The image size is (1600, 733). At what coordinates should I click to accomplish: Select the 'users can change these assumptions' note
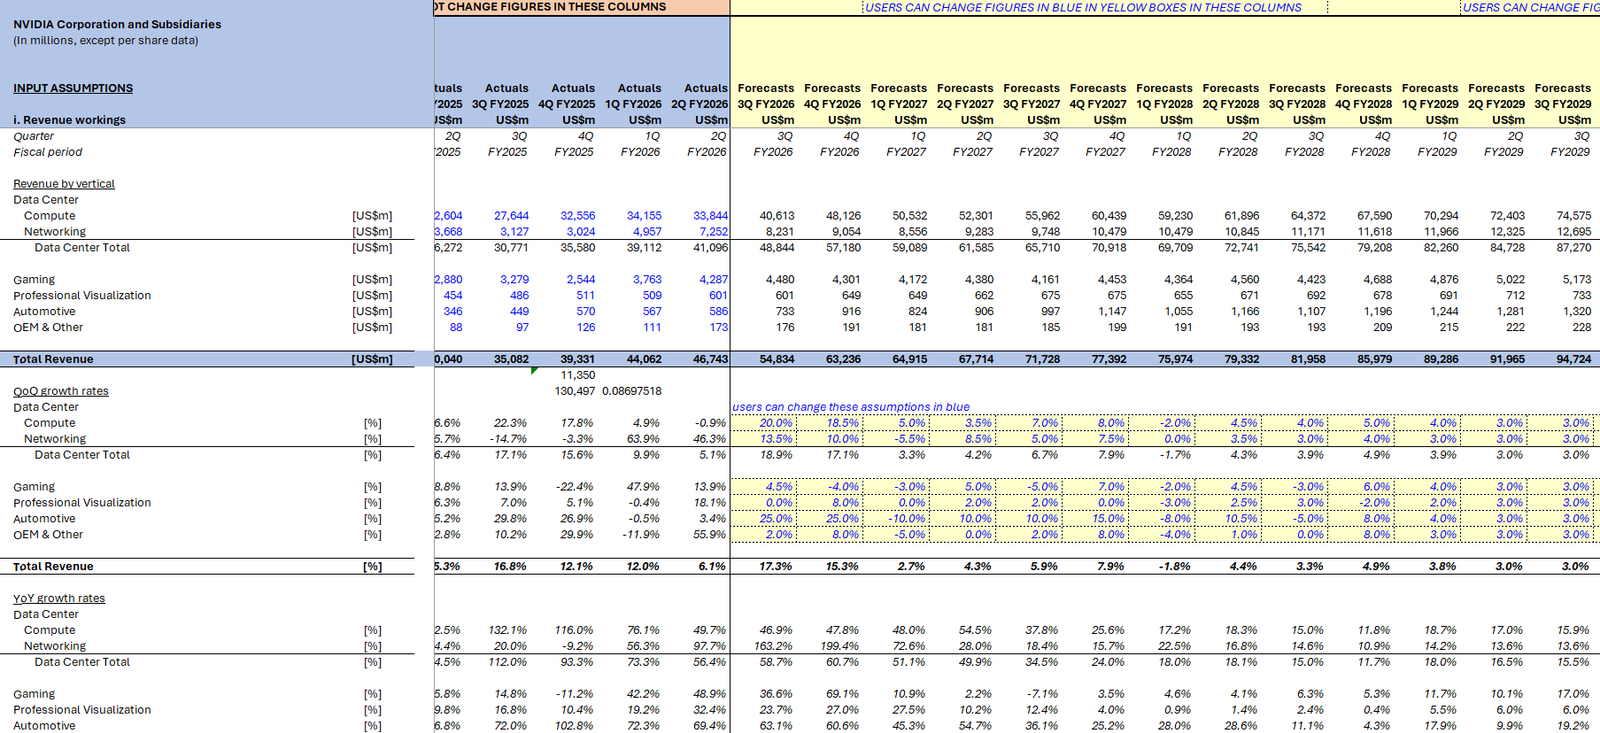(851, 407)
